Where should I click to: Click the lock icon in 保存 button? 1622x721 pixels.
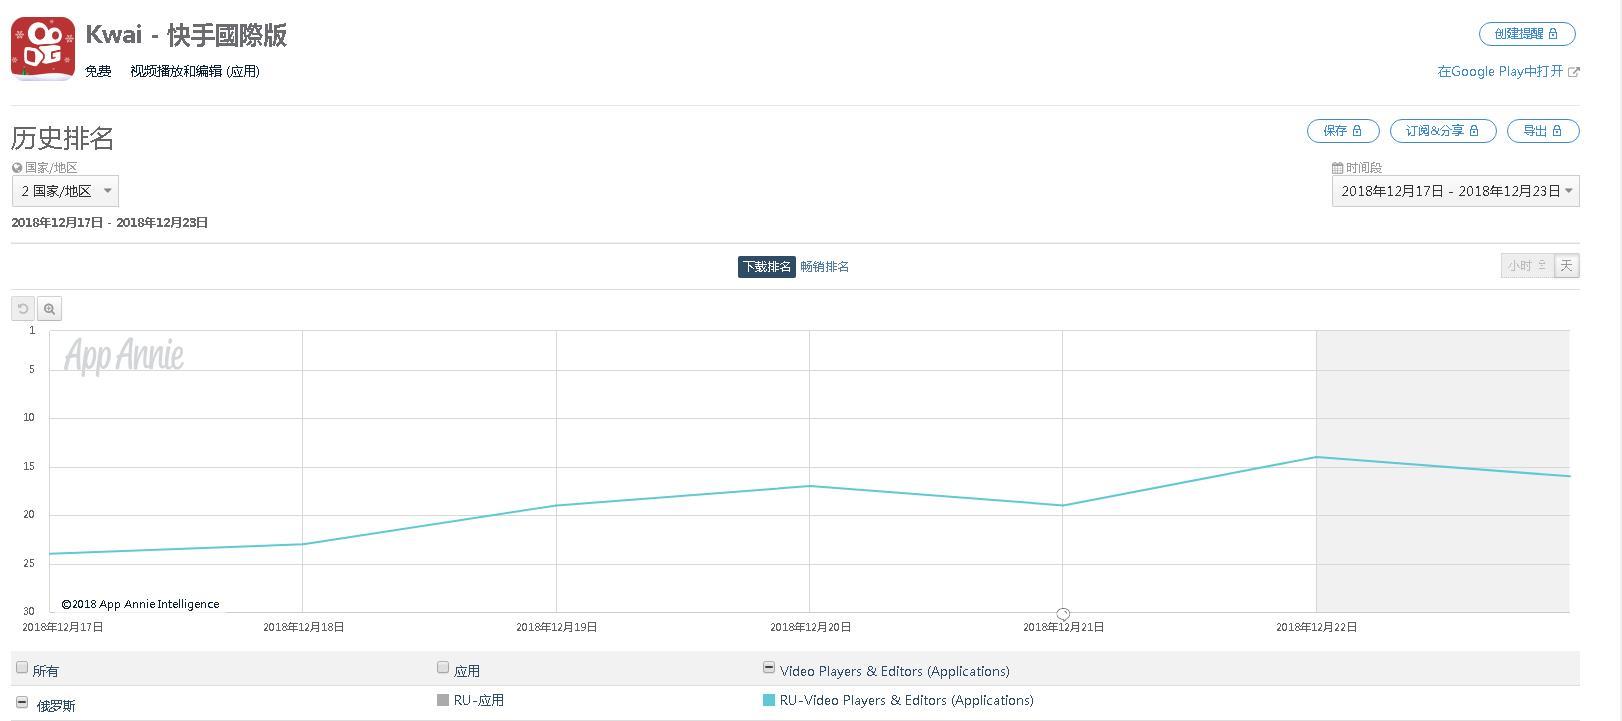pyautogui.click(x=1357, y=131)
